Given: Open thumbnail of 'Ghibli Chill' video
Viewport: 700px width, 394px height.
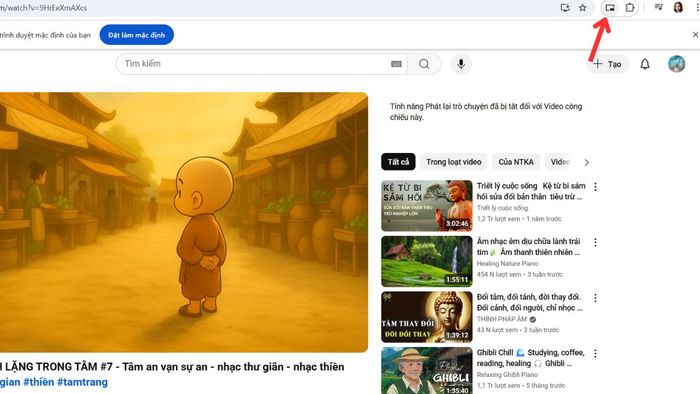Looking at the screenshot, I should [427, 370].
